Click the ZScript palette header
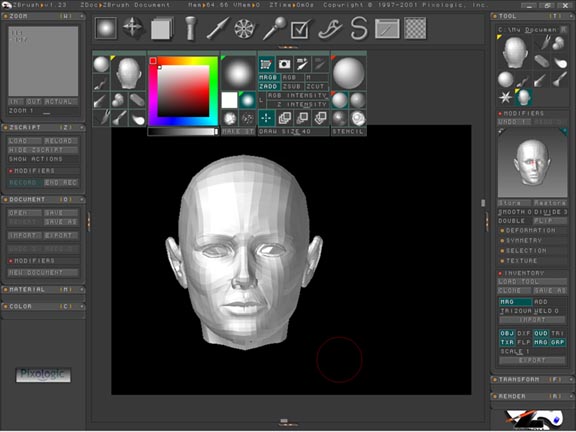 (43, 127)
